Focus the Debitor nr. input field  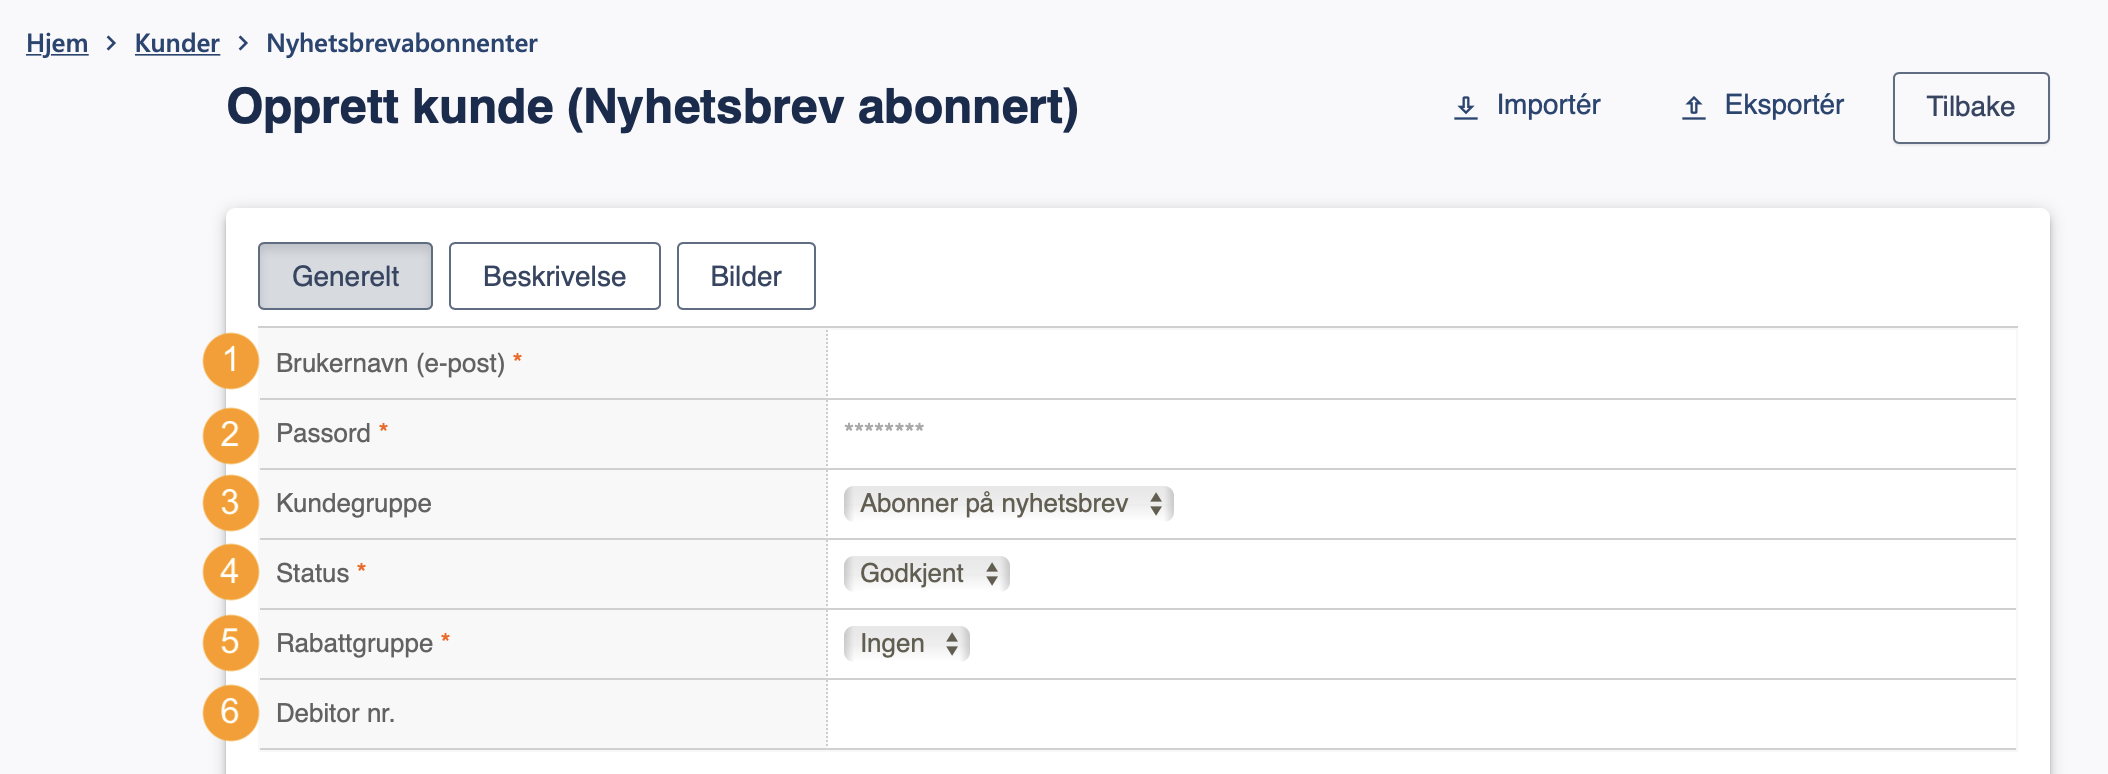[1421, 713]
